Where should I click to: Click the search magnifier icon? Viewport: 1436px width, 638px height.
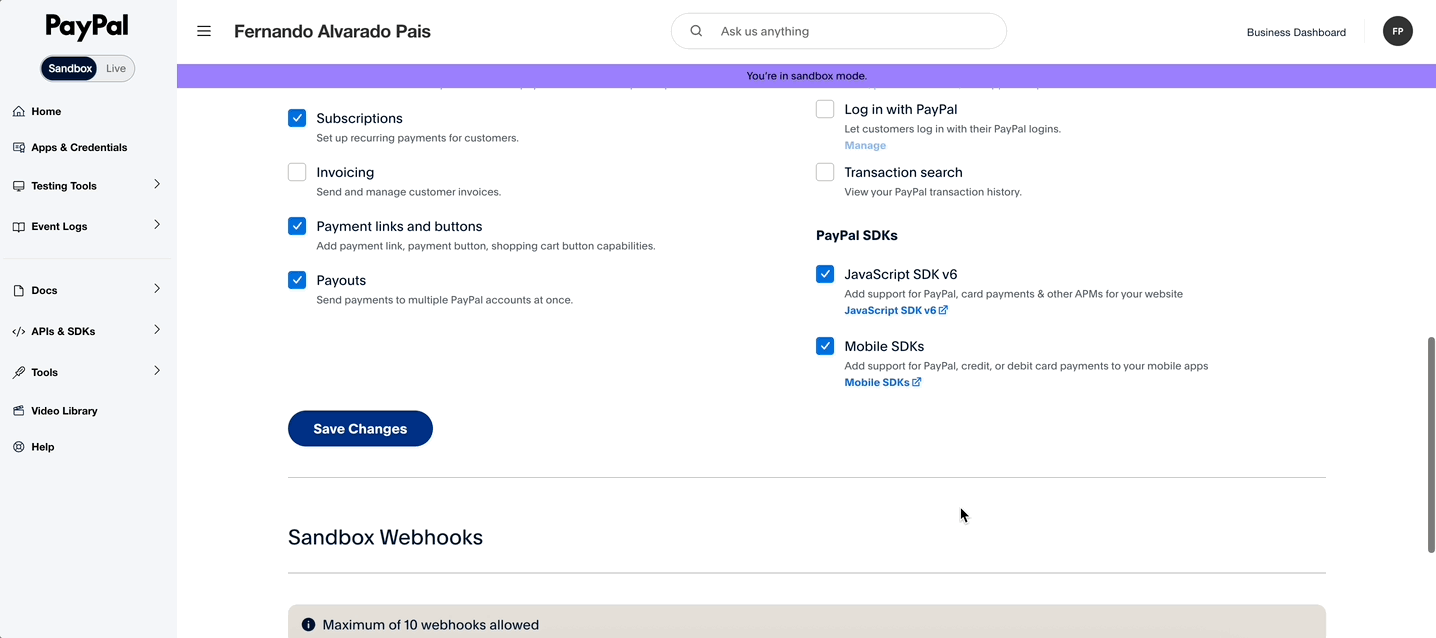[x=696, y=31]
